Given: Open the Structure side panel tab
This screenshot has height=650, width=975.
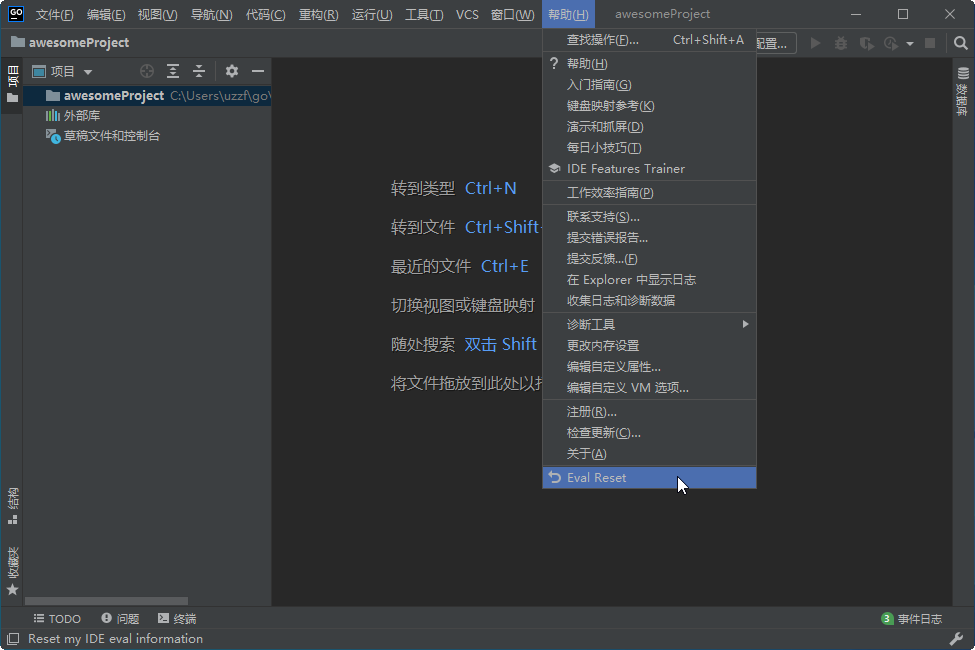Looking at the screenshot, I should click(12, 506).
